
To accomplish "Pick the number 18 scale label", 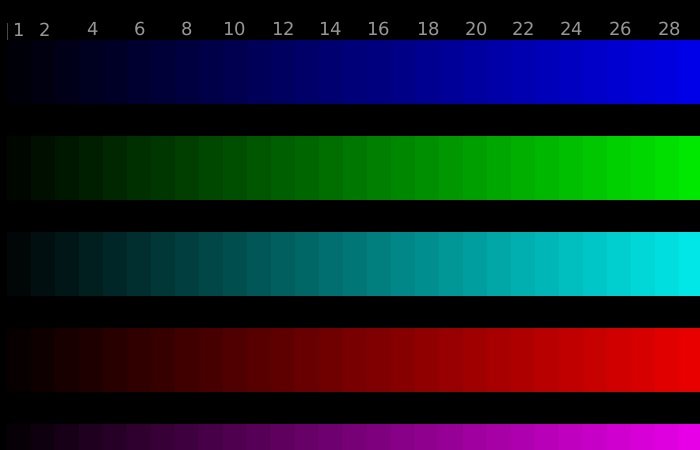I will pos(428,29).
